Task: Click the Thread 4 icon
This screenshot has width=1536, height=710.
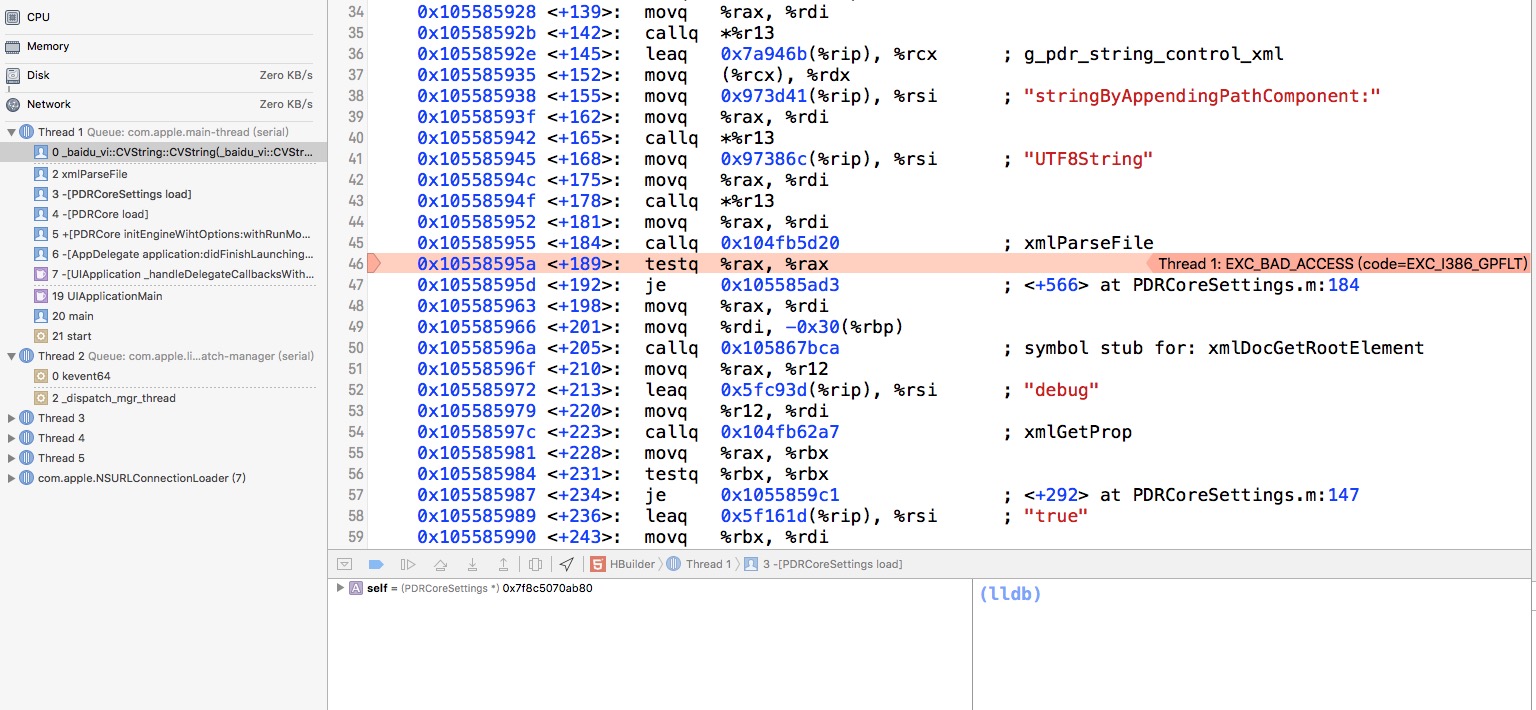Action: click(27, 438)
